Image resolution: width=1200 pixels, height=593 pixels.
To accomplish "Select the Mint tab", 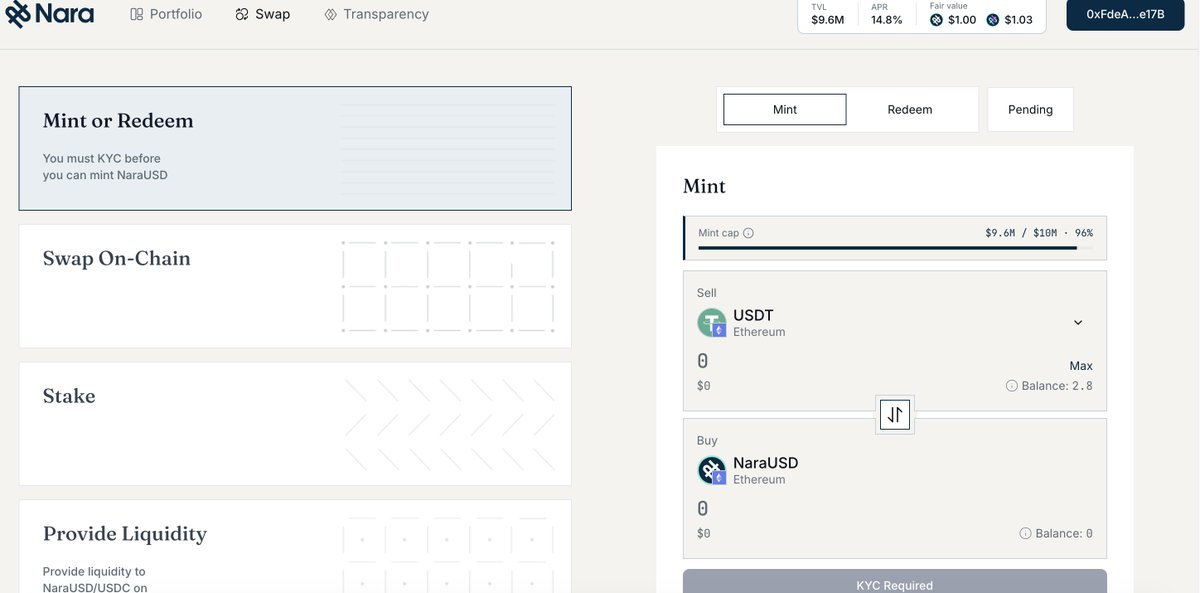I will [x=785, y=109].
